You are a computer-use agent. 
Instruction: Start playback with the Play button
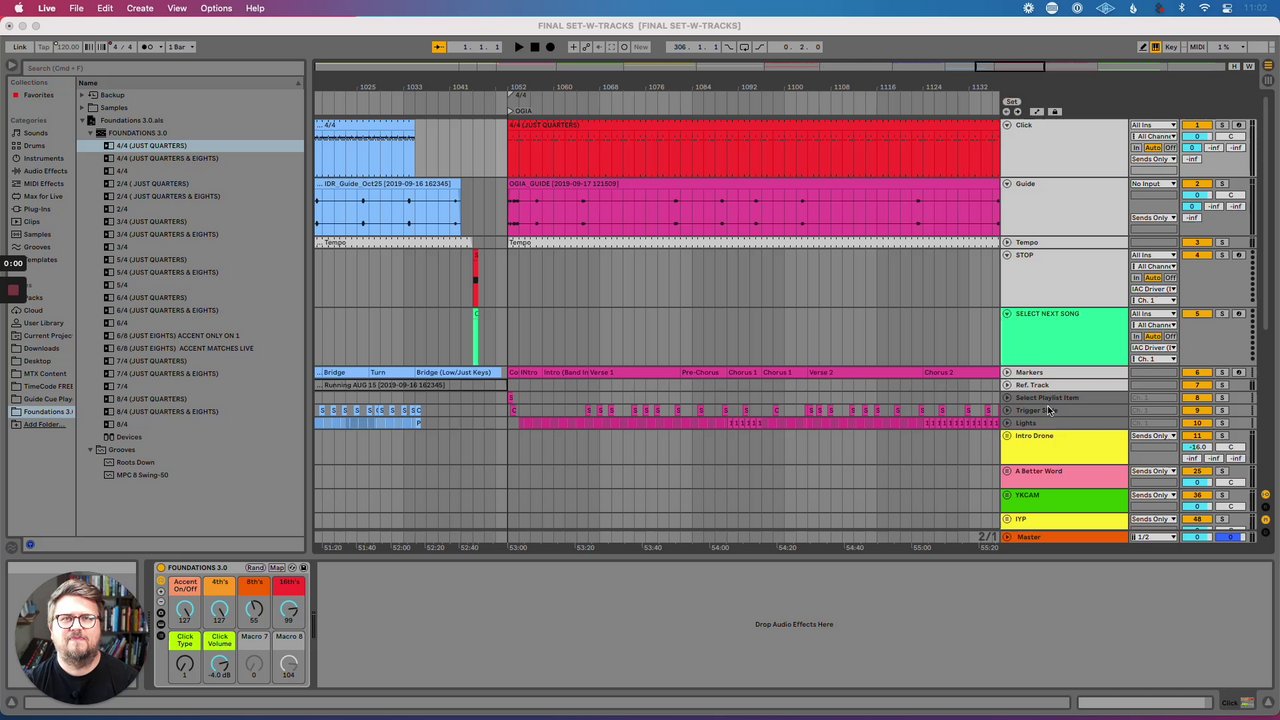(x=518, y=47)
